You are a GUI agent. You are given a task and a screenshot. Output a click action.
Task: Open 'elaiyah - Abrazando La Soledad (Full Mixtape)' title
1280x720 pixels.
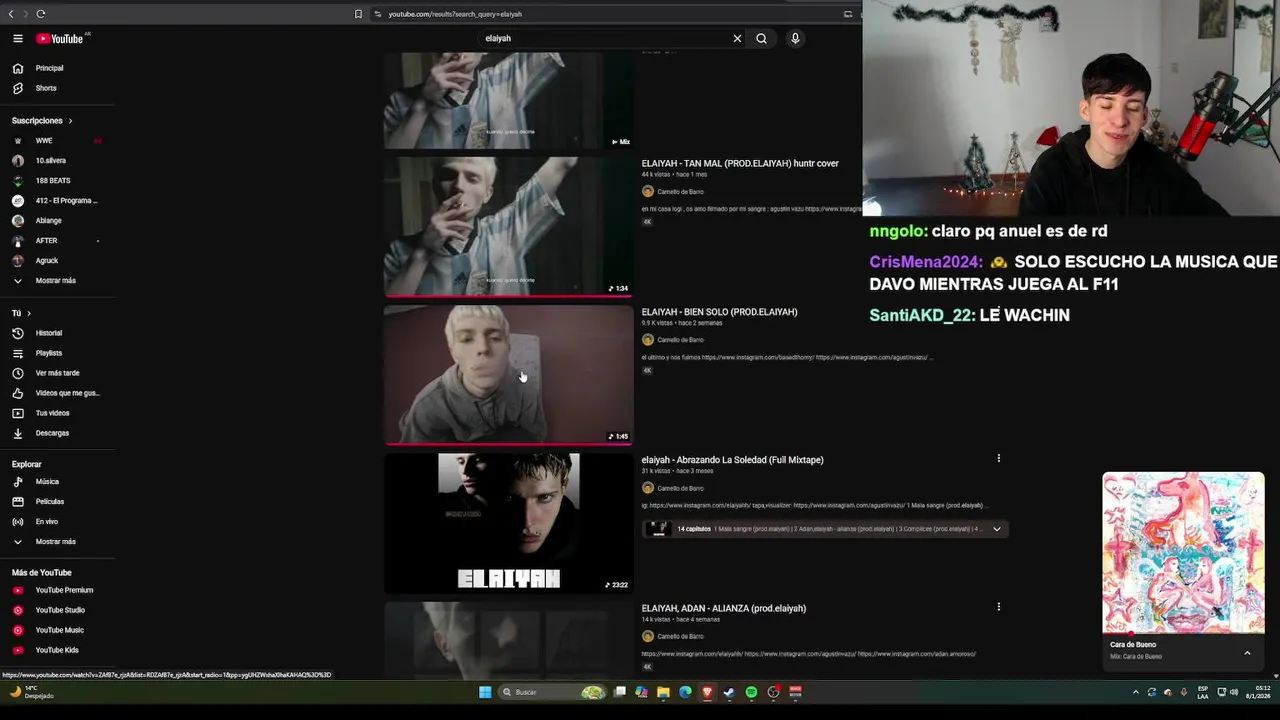[732, 460]
